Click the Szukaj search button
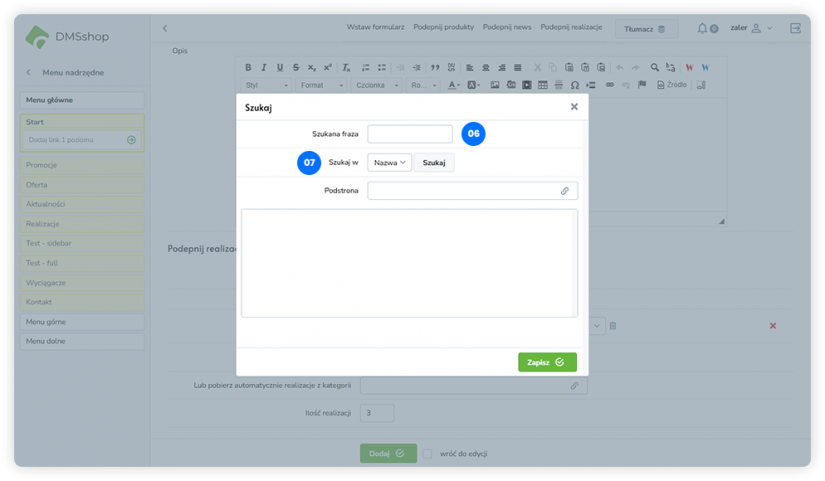 (x=434, y=162)
